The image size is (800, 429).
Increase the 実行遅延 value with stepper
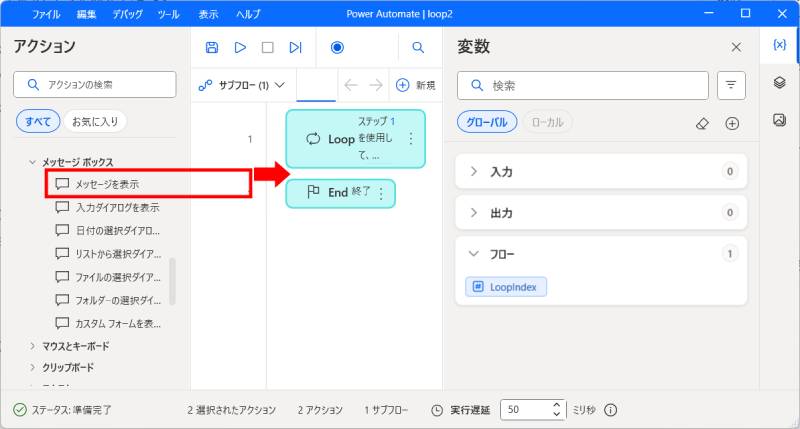coord(557,405)
